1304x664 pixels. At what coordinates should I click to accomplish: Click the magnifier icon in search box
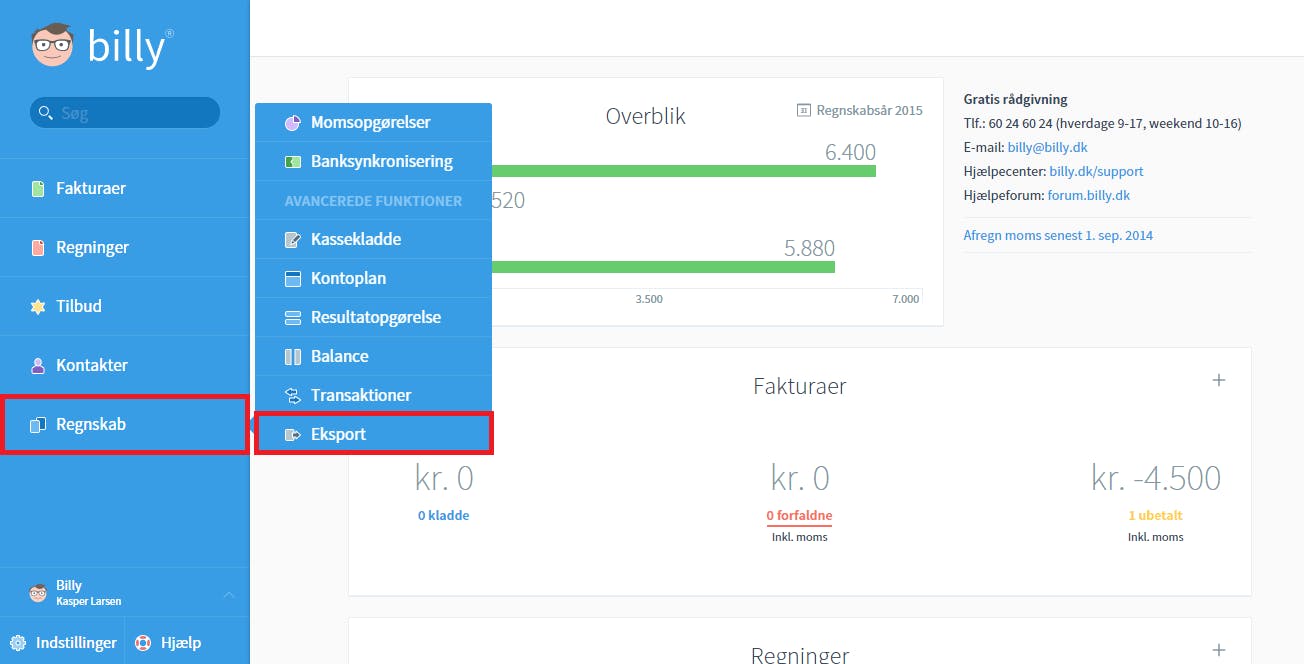(x=45, y=113)
